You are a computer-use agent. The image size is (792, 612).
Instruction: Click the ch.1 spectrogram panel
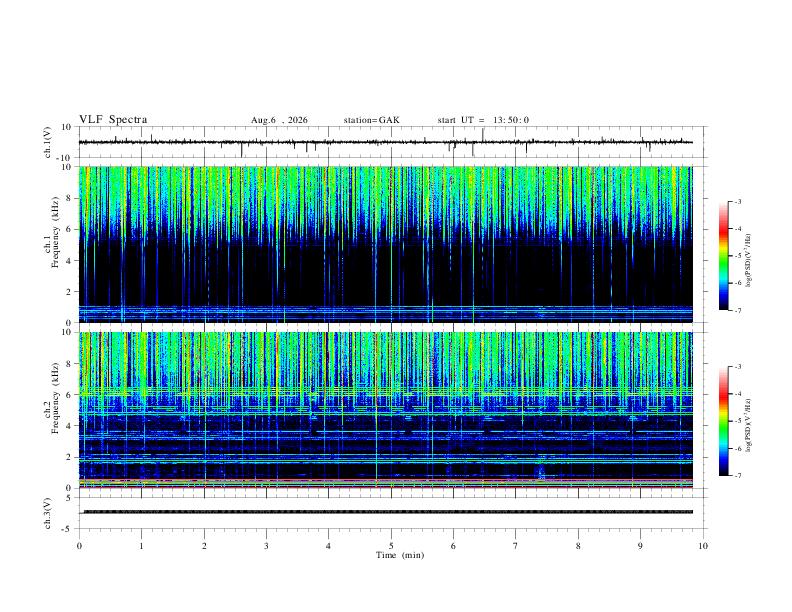tap(386, 244)
